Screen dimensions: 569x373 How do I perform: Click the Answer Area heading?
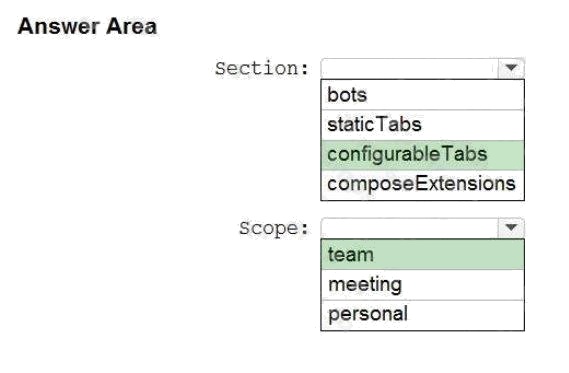coord(87,26)
